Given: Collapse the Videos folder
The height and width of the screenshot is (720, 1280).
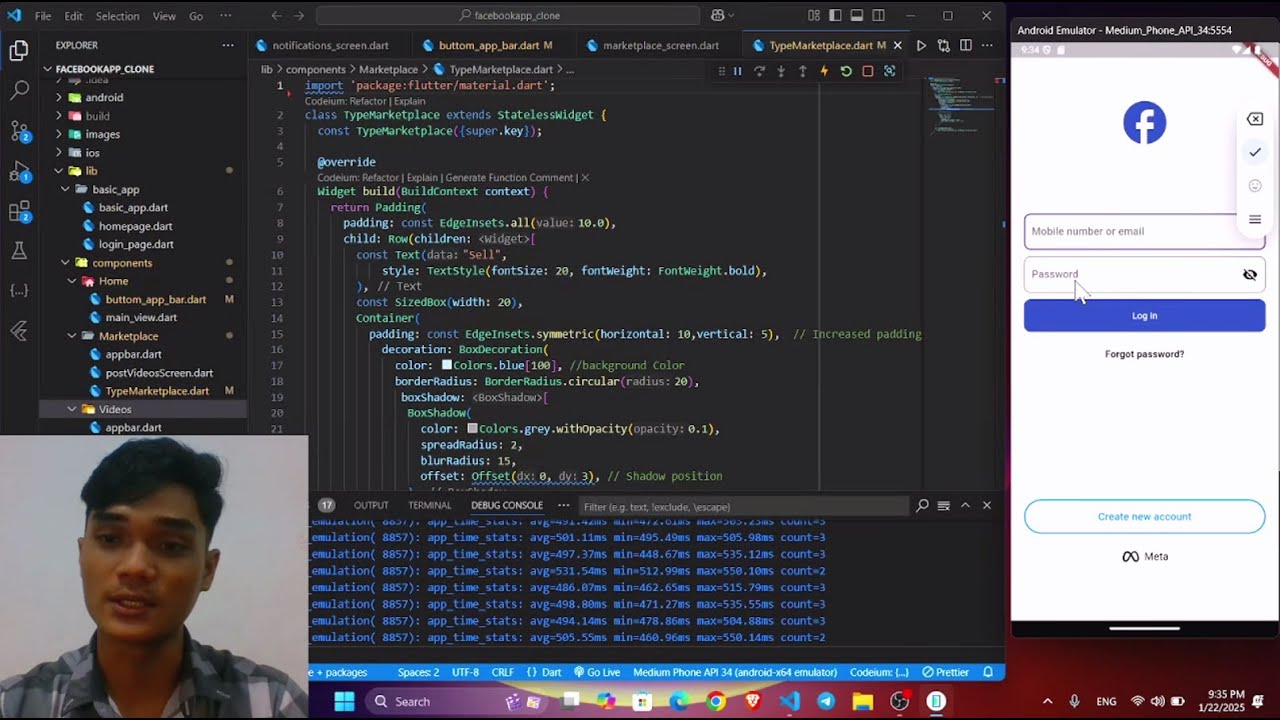Looking at the screenshot, I should pyautogui.click(x=114, y=409).
